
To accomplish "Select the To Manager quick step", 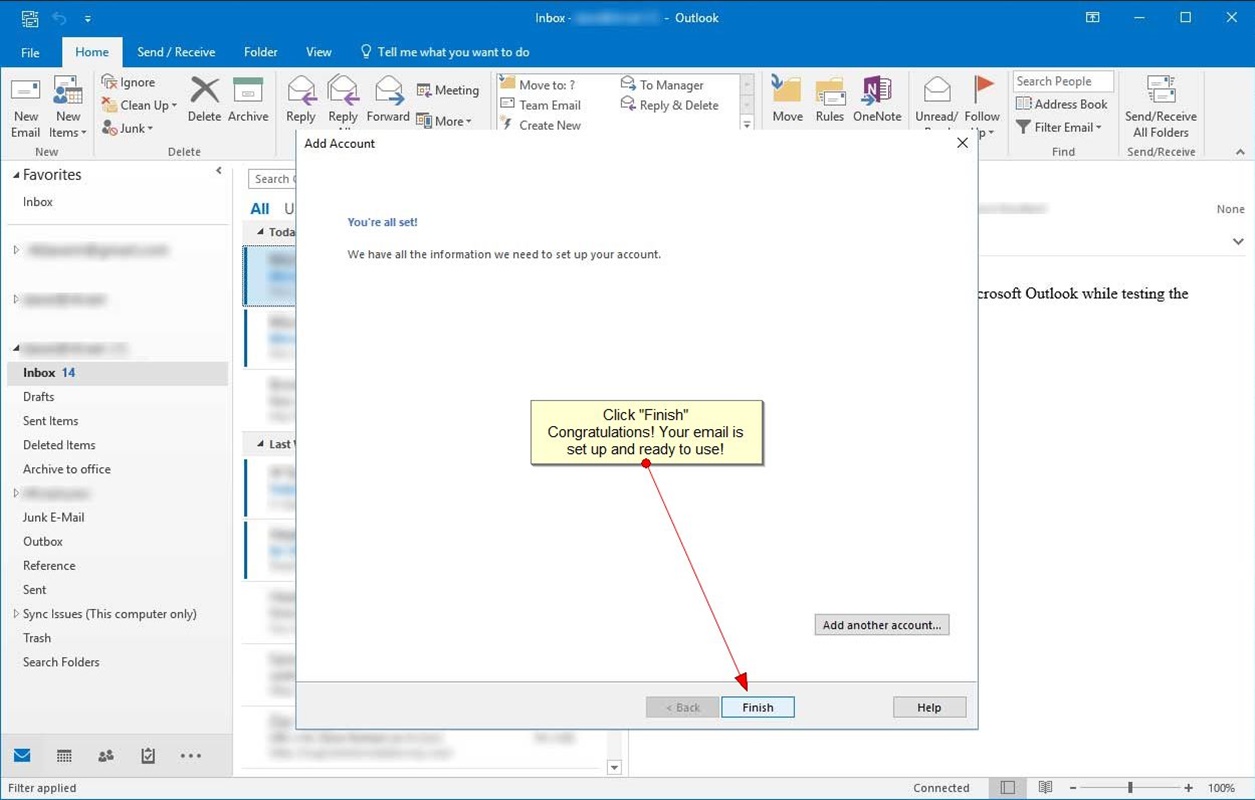I will point(662,85).
